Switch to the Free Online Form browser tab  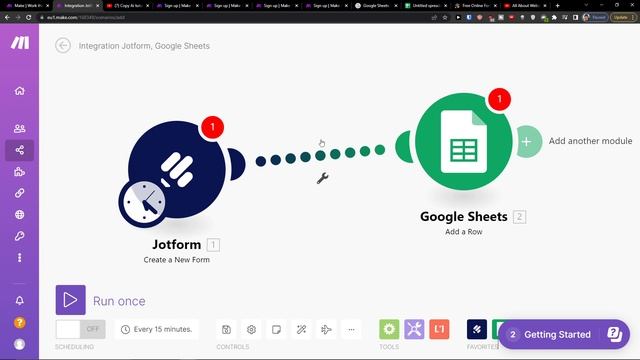click(x=476, y=6)
